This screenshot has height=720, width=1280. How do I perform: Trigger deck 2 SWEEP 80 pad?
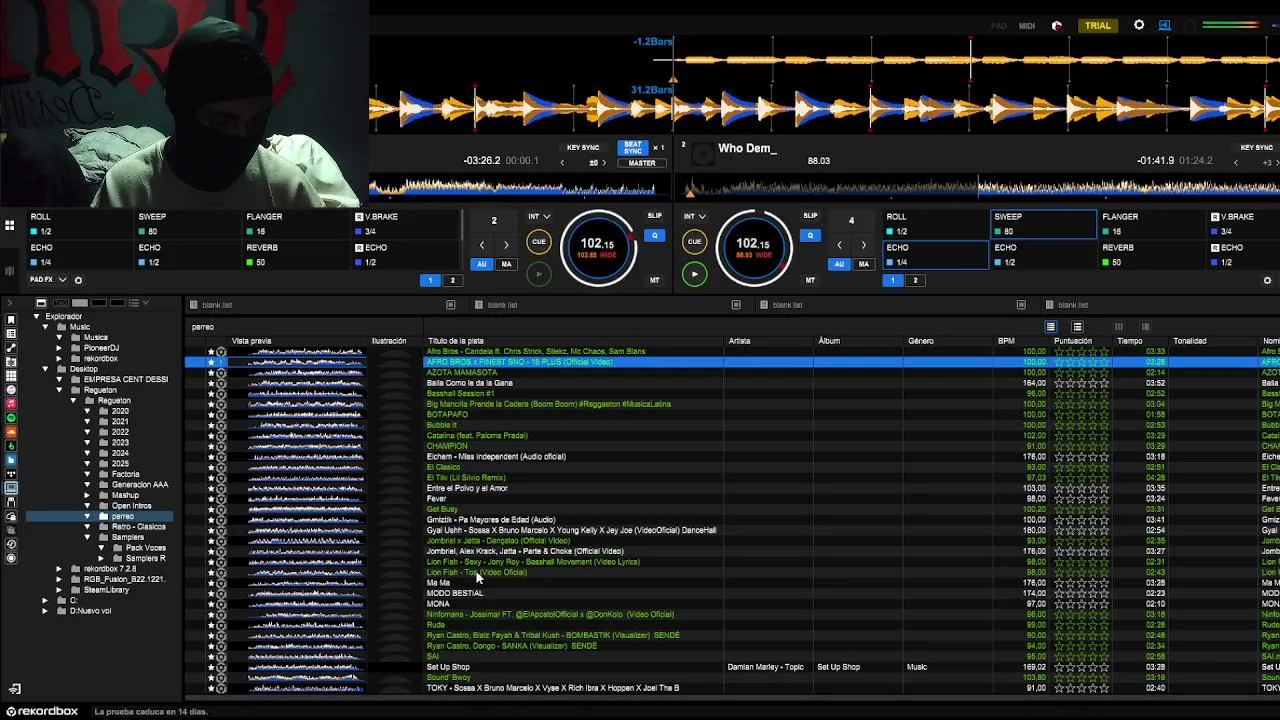click(x=1043, y=224)
